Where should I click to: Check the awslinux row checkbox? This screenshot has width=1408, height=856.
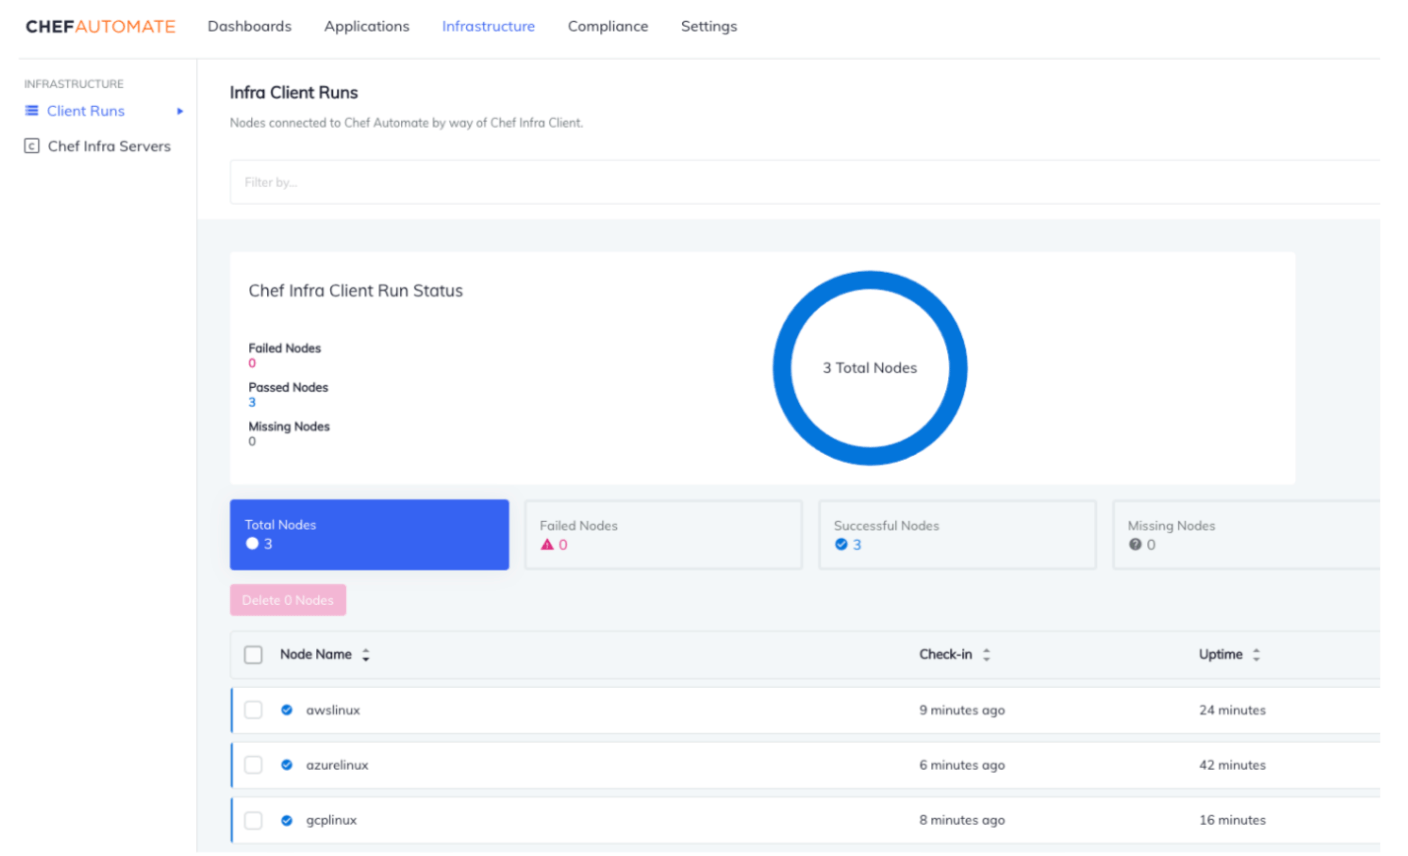tap(253, 710)
